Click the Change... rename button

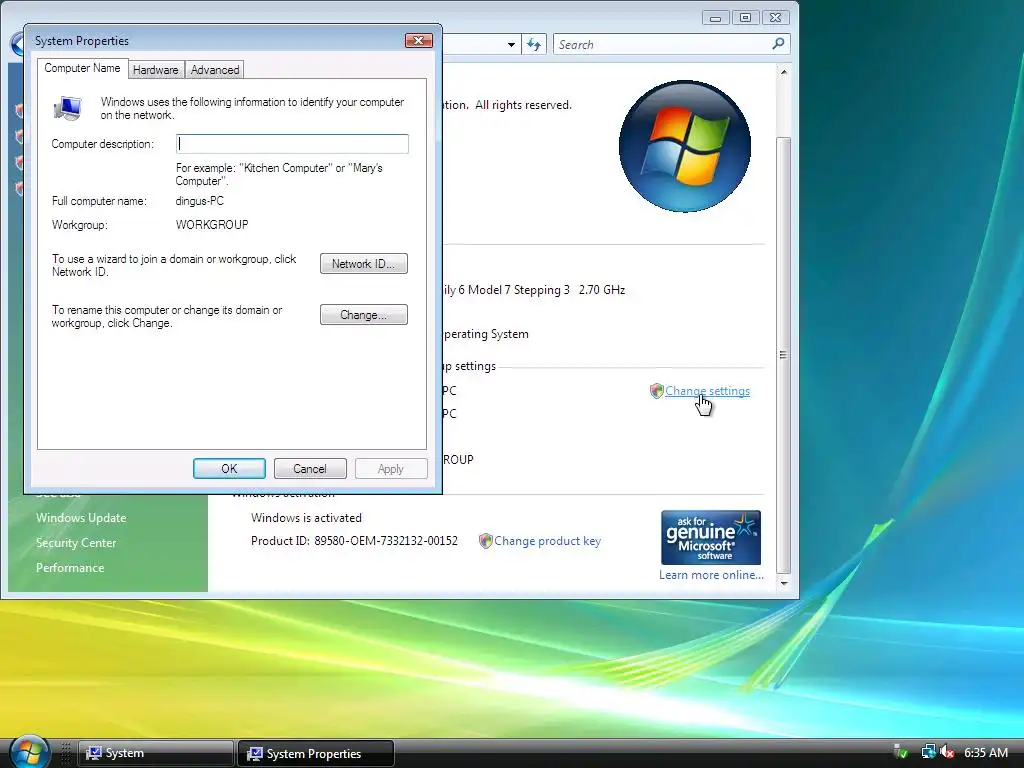click(364, 315)
